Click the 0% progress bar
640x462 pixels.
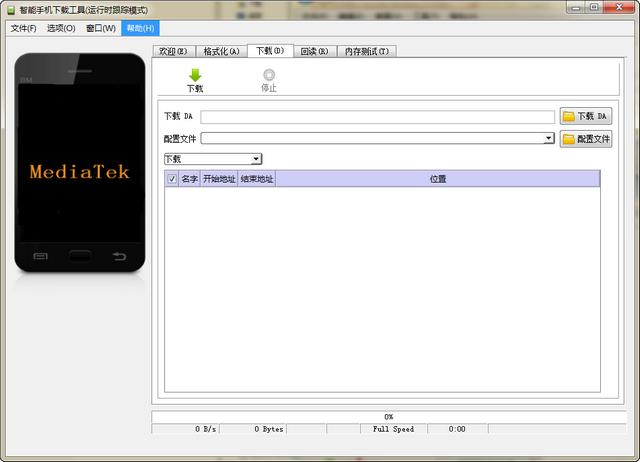click(388, 416)
